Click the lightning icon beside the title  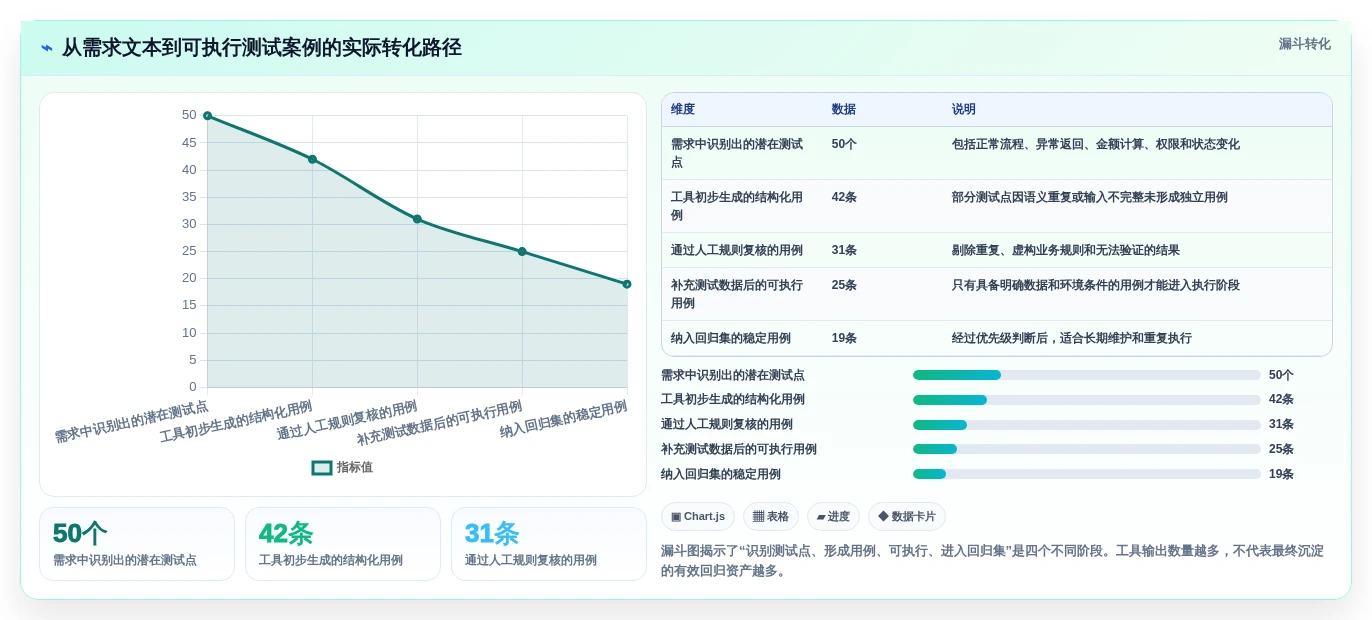click(x=47, y=48)
